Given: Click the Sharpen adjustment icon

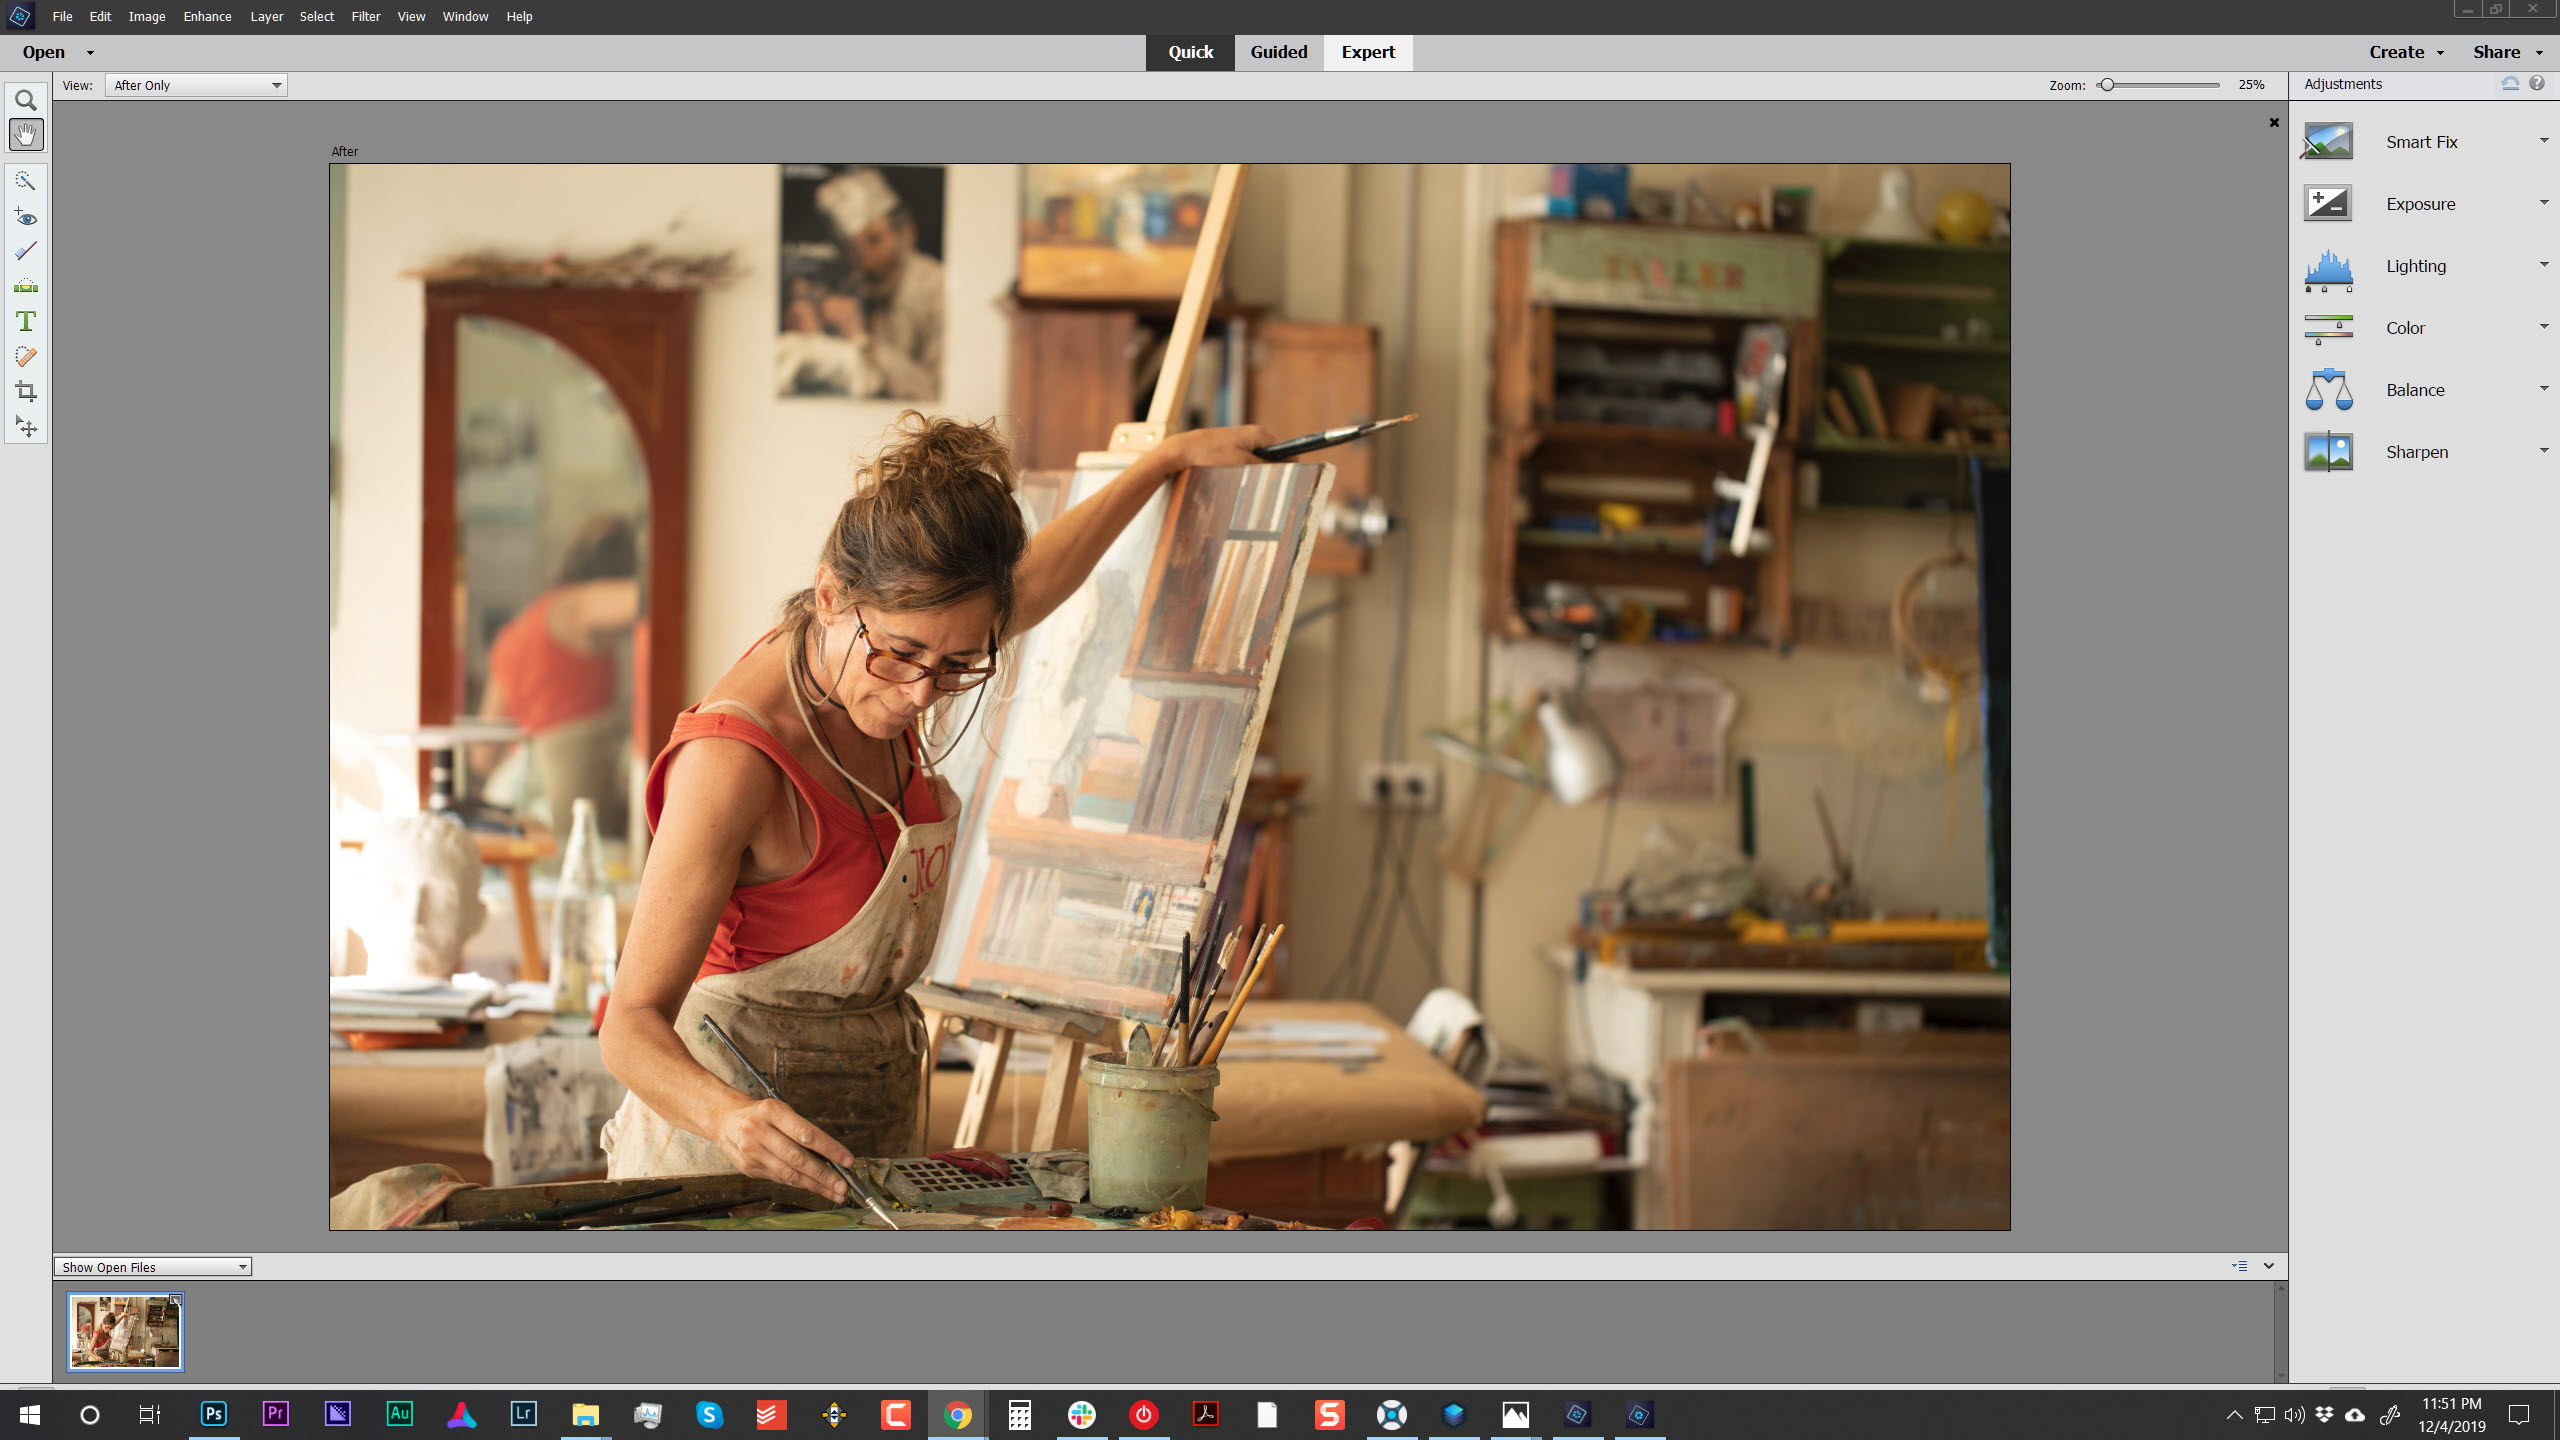Looking at the screenshot, I should click(2330, 450).
